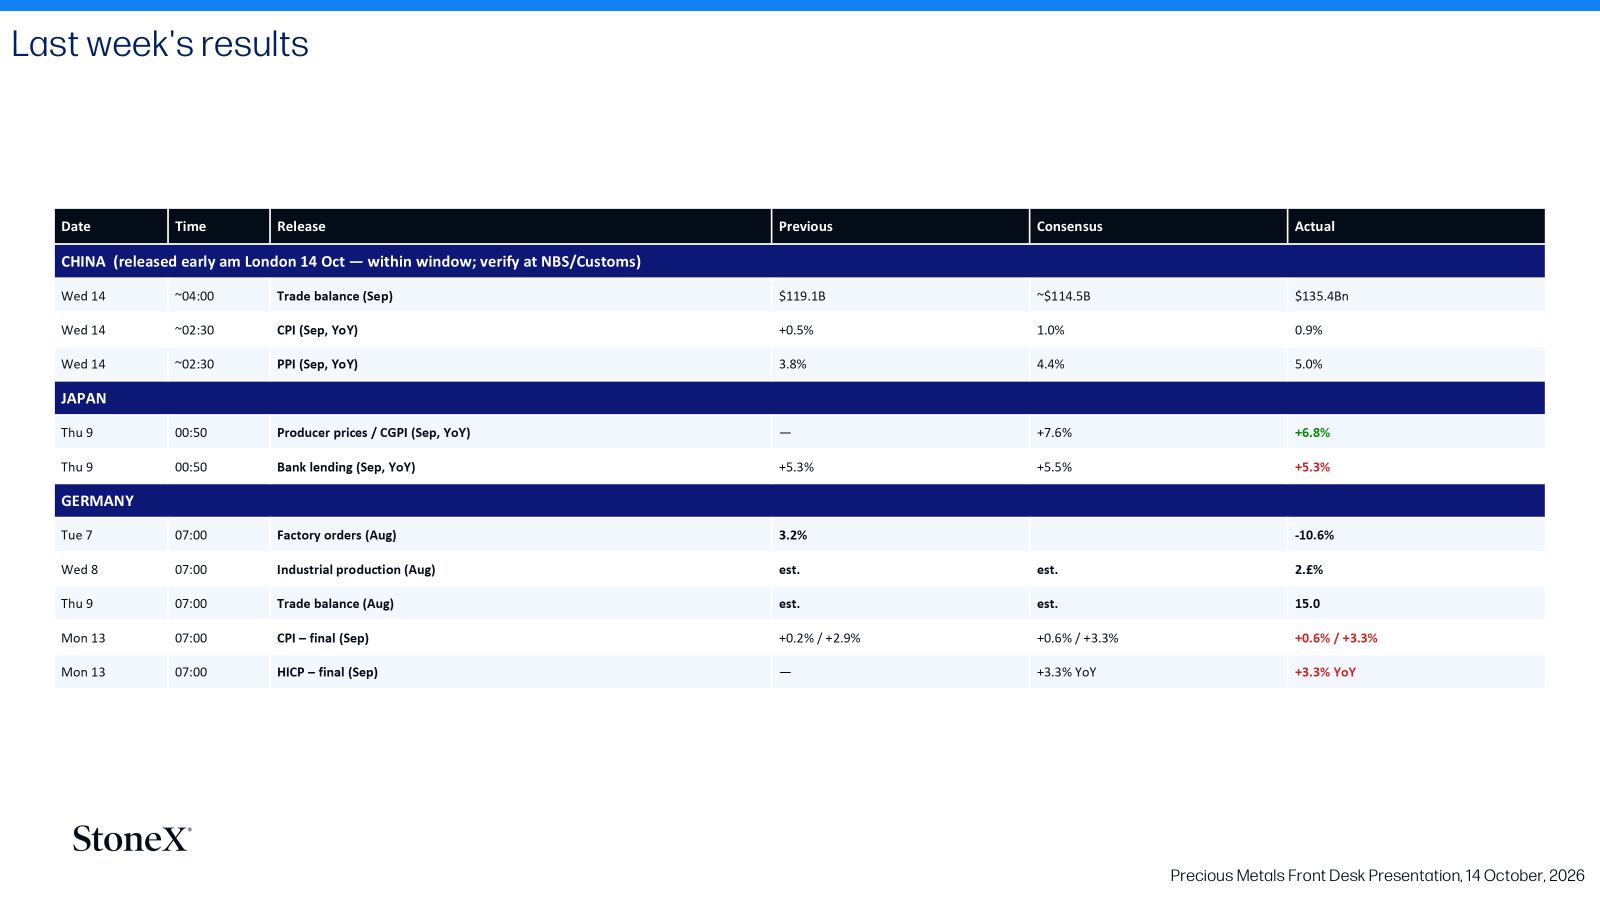
Task: Click the "Time" column header
Action: [x=219, y=226]
